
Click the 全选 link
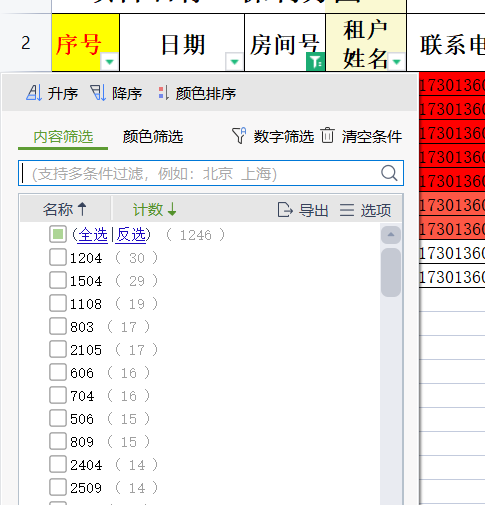(92, 235)
